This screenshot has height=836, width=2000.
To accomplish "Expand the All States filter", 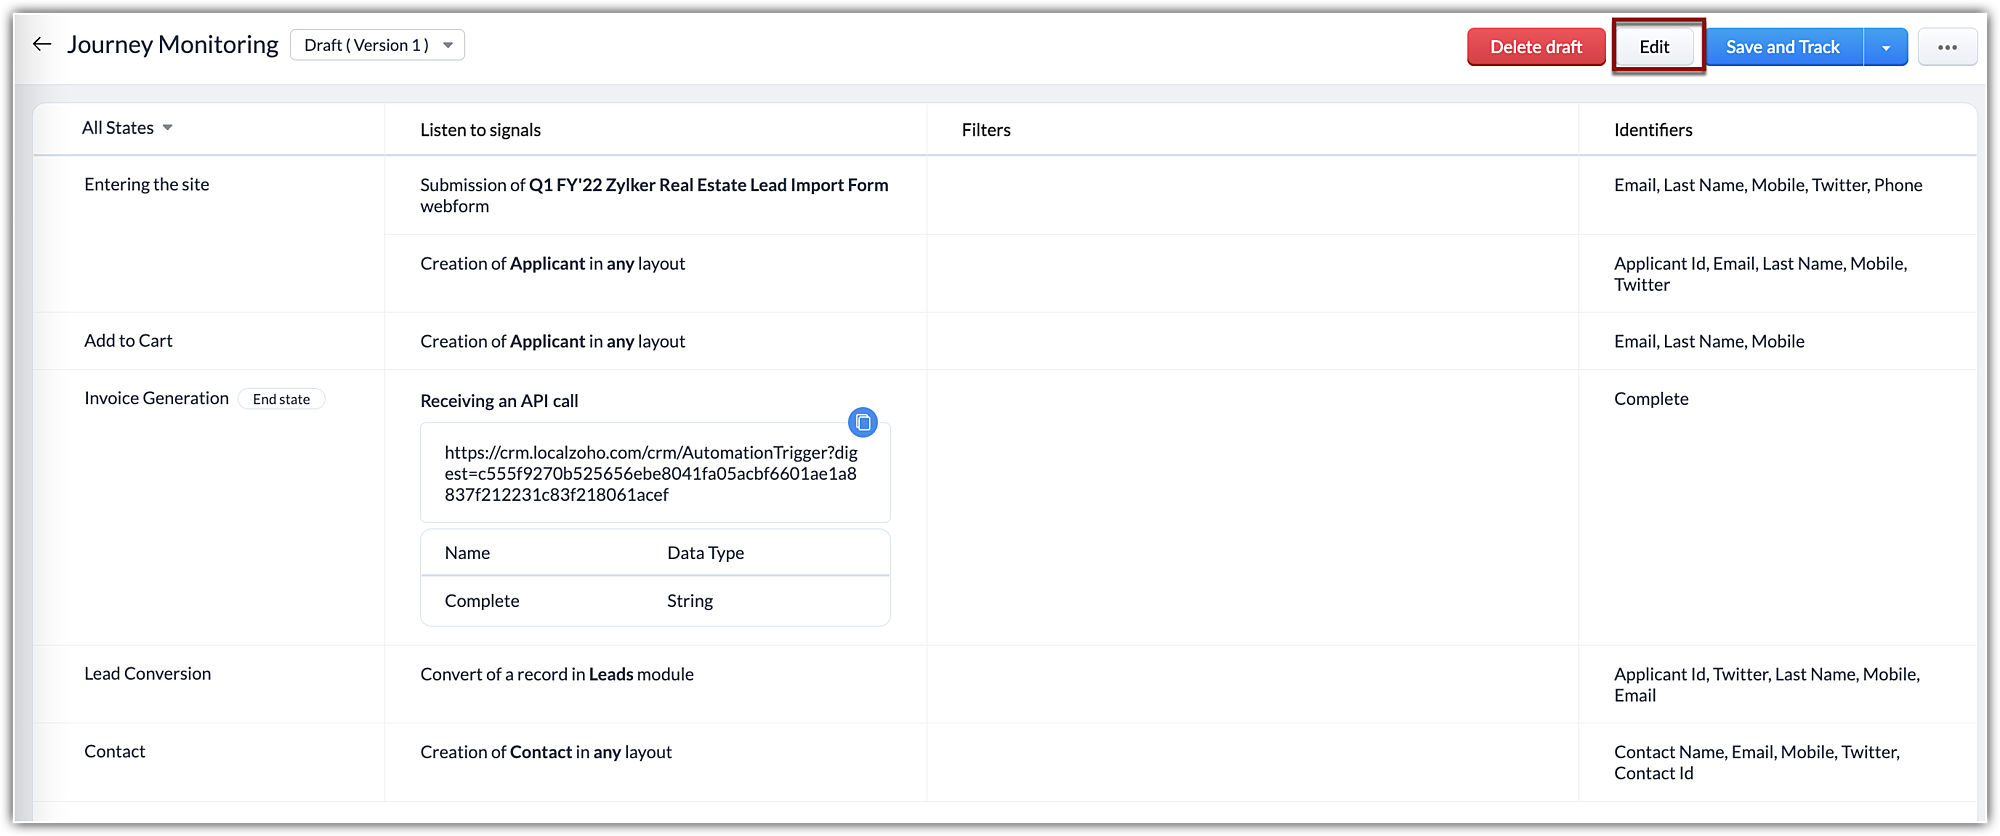I will point(127,128).
